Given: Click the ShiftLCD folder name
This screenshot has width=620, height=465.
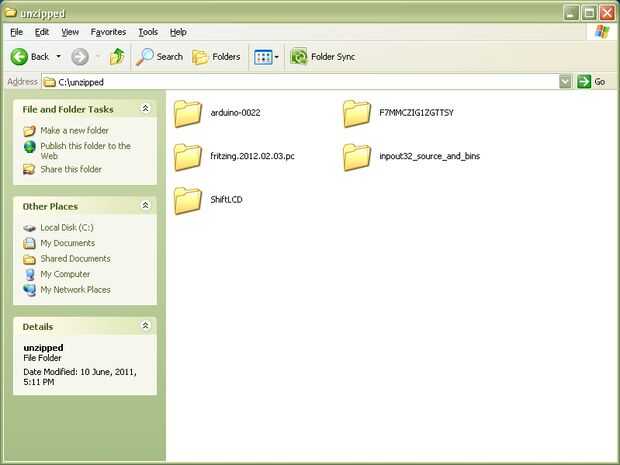Looking at the screenshot, I should (x=226, y=200).
